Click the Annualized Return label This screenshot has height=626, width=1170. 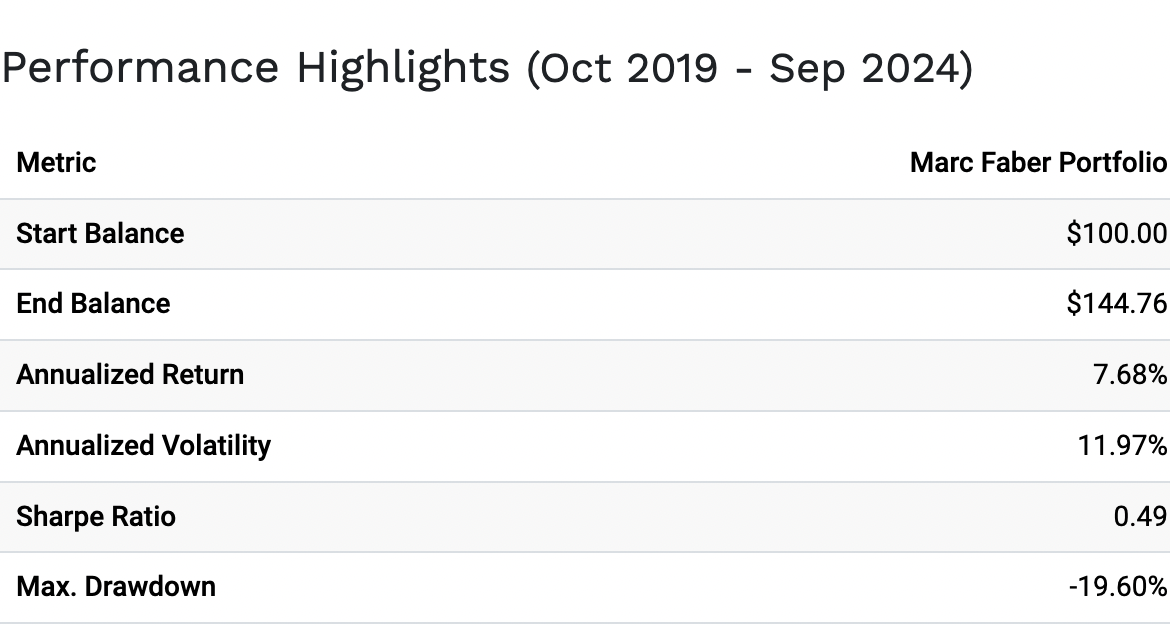point(130,375)
